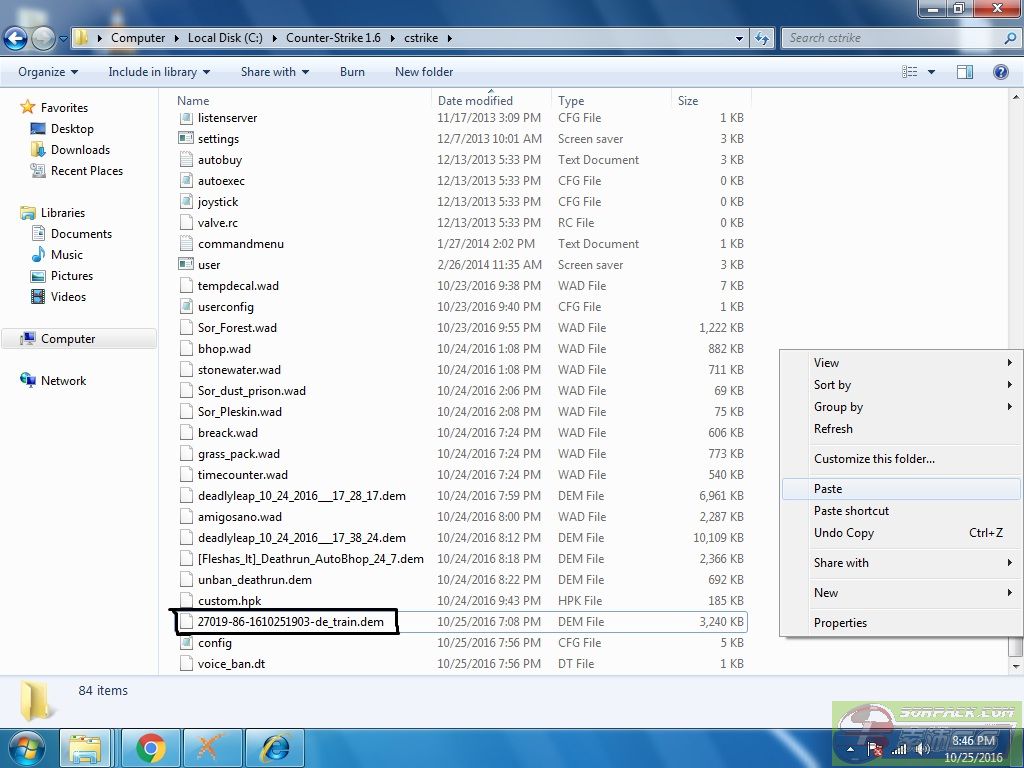Open the Downloads folder in Favorites
Viewport: 1024px width, 768px height.
click(80, 150)
